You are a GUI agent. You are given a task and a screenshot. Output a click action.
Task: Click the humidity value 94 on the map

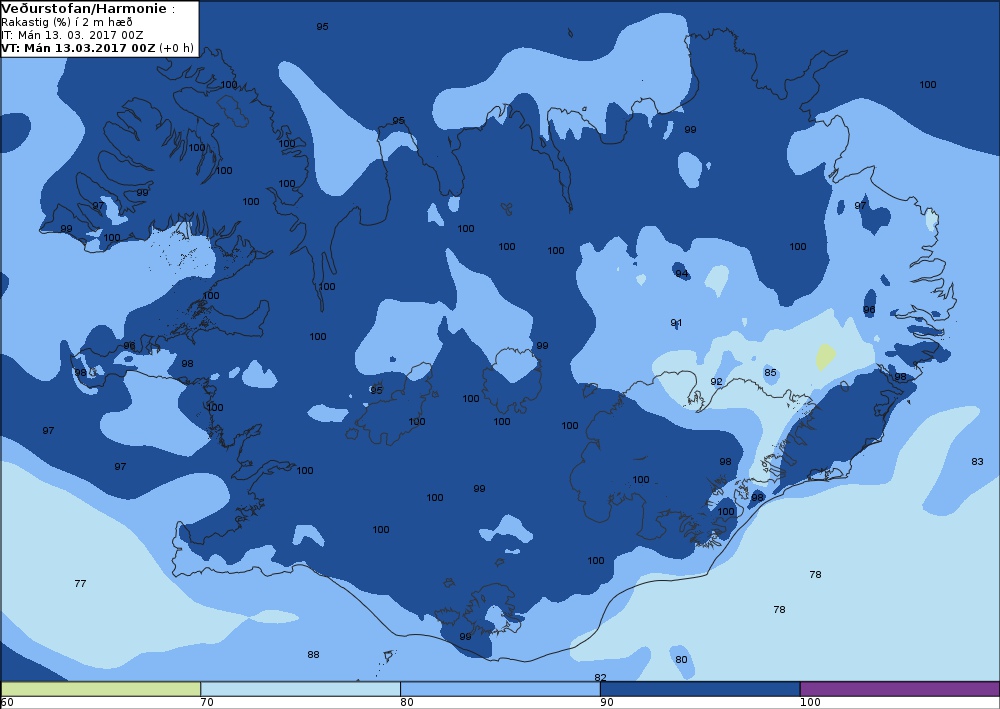tap(682, 274)
